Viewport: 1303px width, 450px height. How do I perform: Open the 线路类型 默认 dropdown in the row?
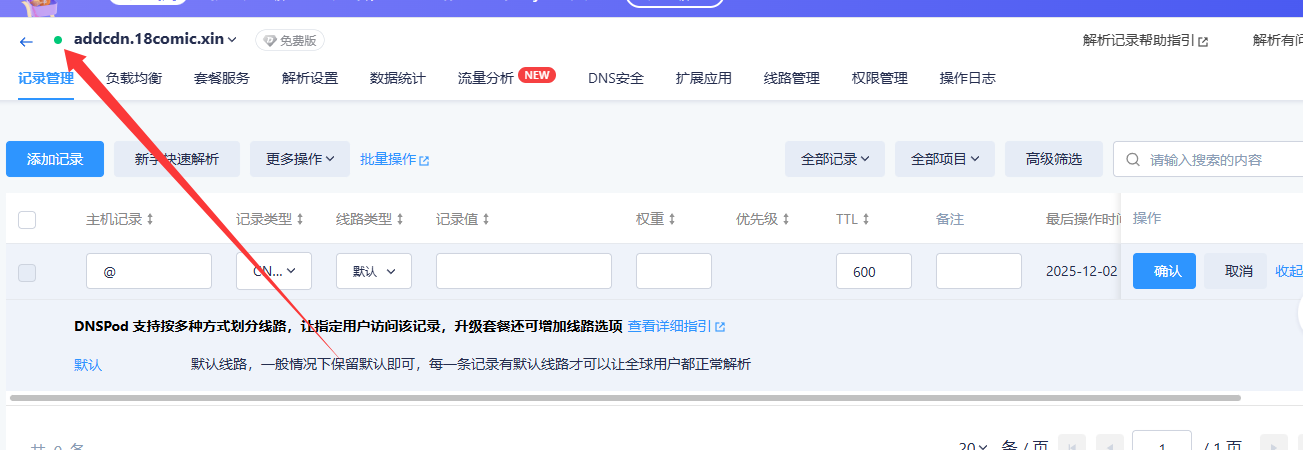tap(373, 271)
